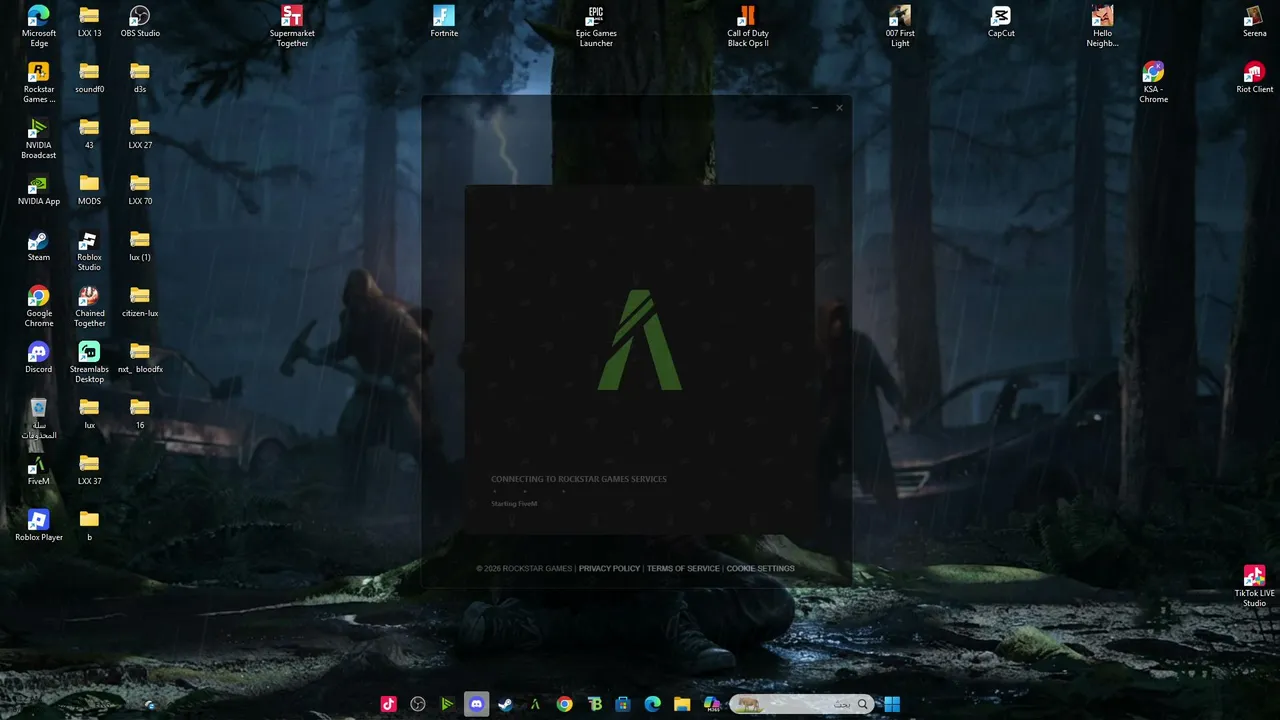Open the citizen-lux folder
This screenshot has height=720, width=1280.
pos(140,302)
